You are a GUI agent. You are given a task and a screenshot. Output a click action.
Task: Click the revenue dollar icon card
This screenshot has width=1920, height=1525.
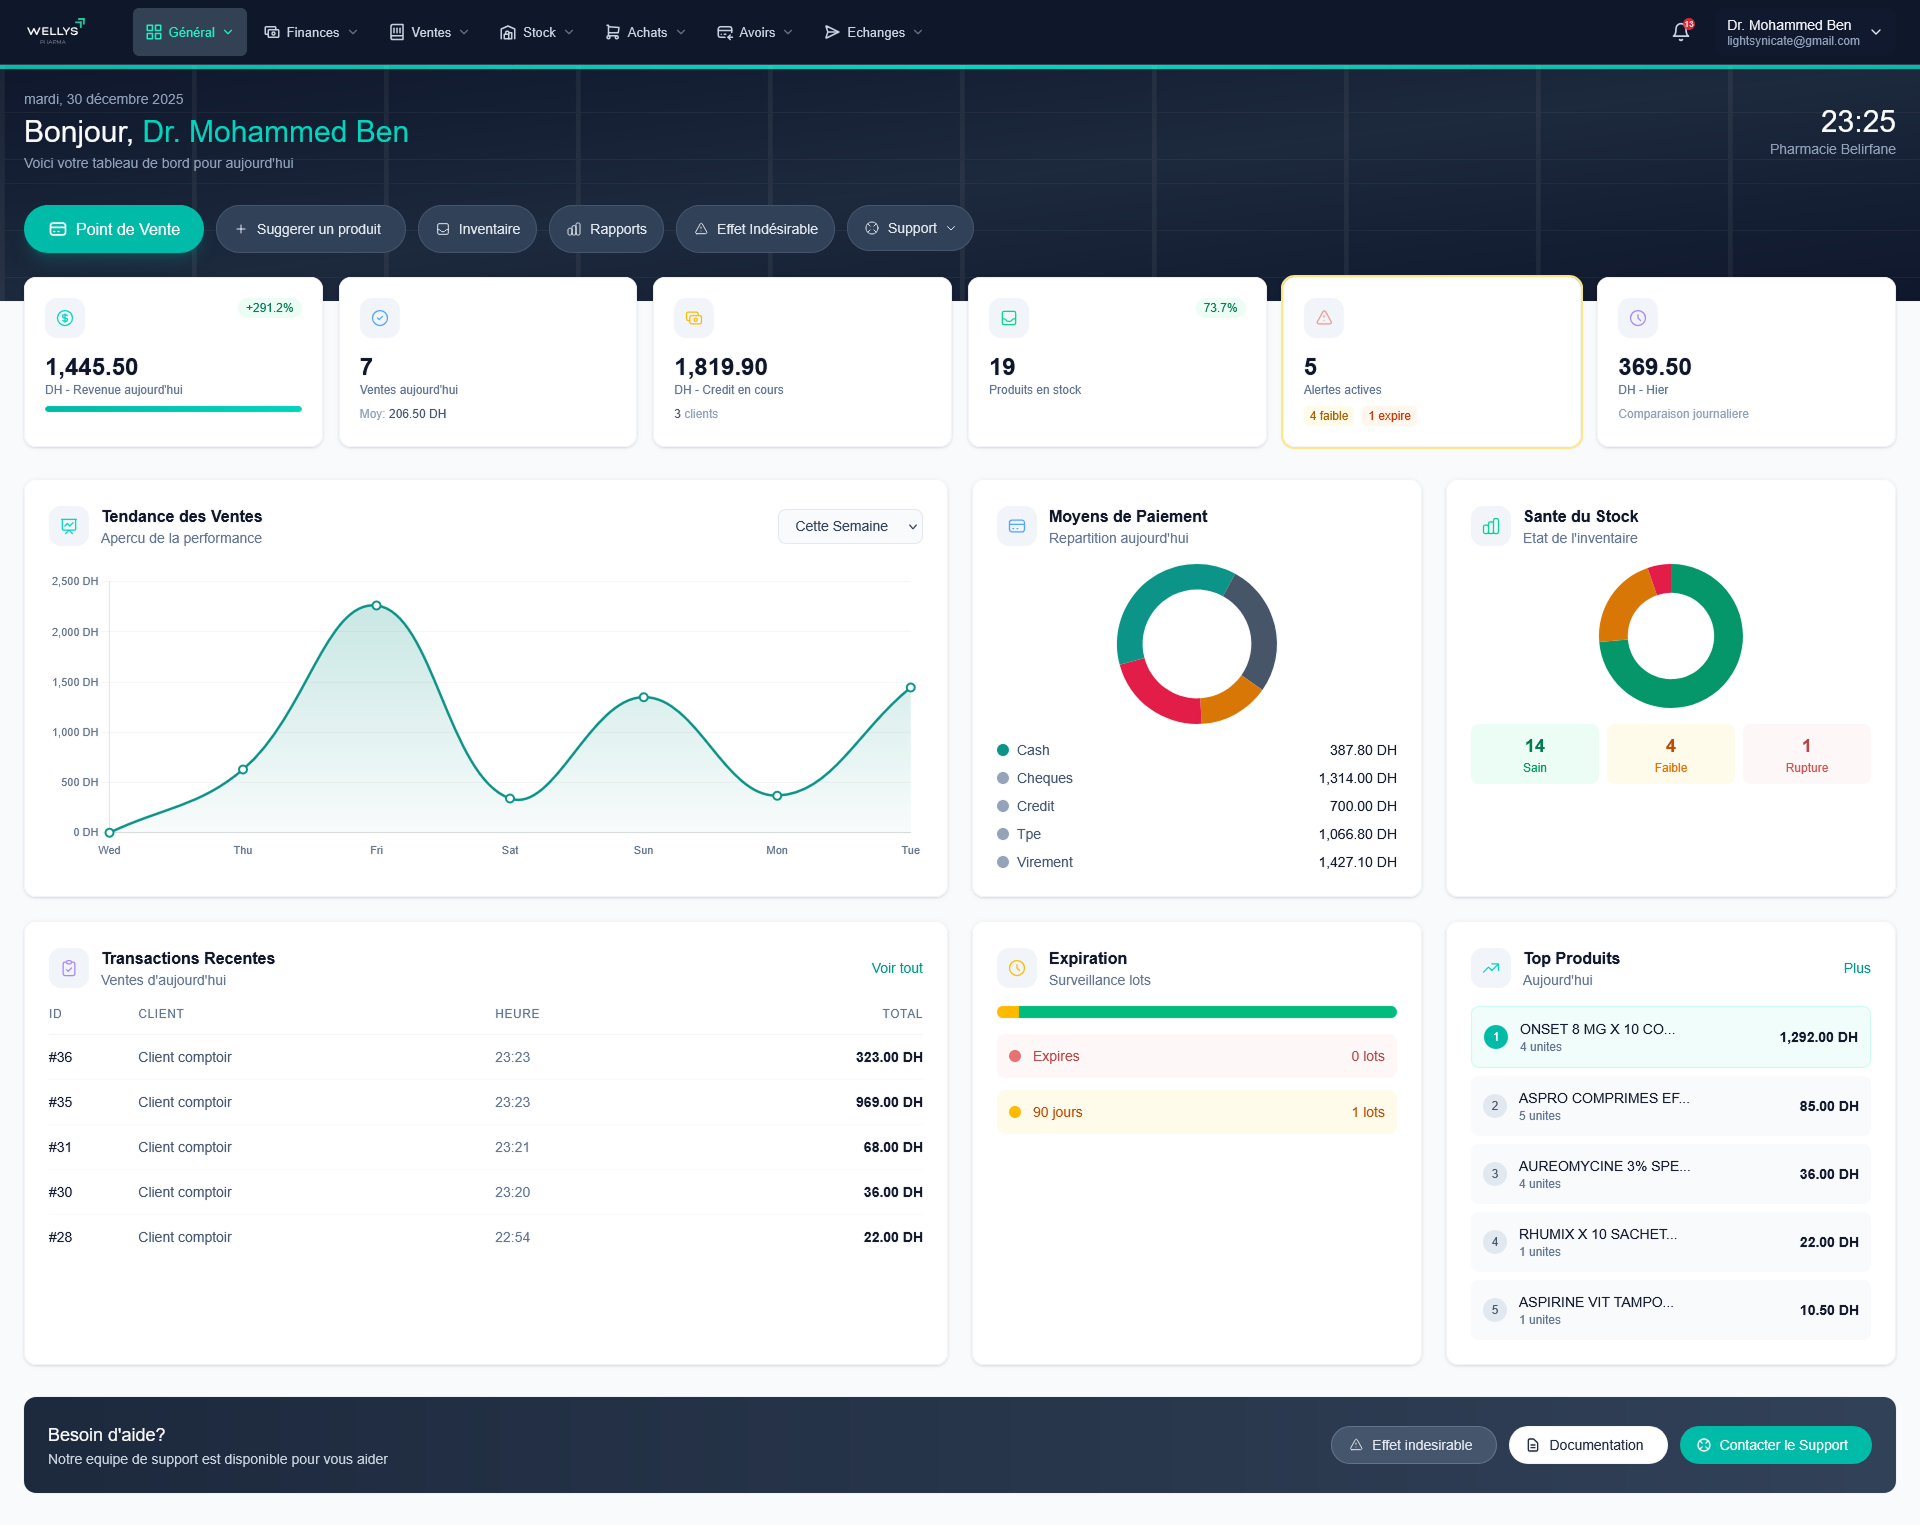pos(65,318)
